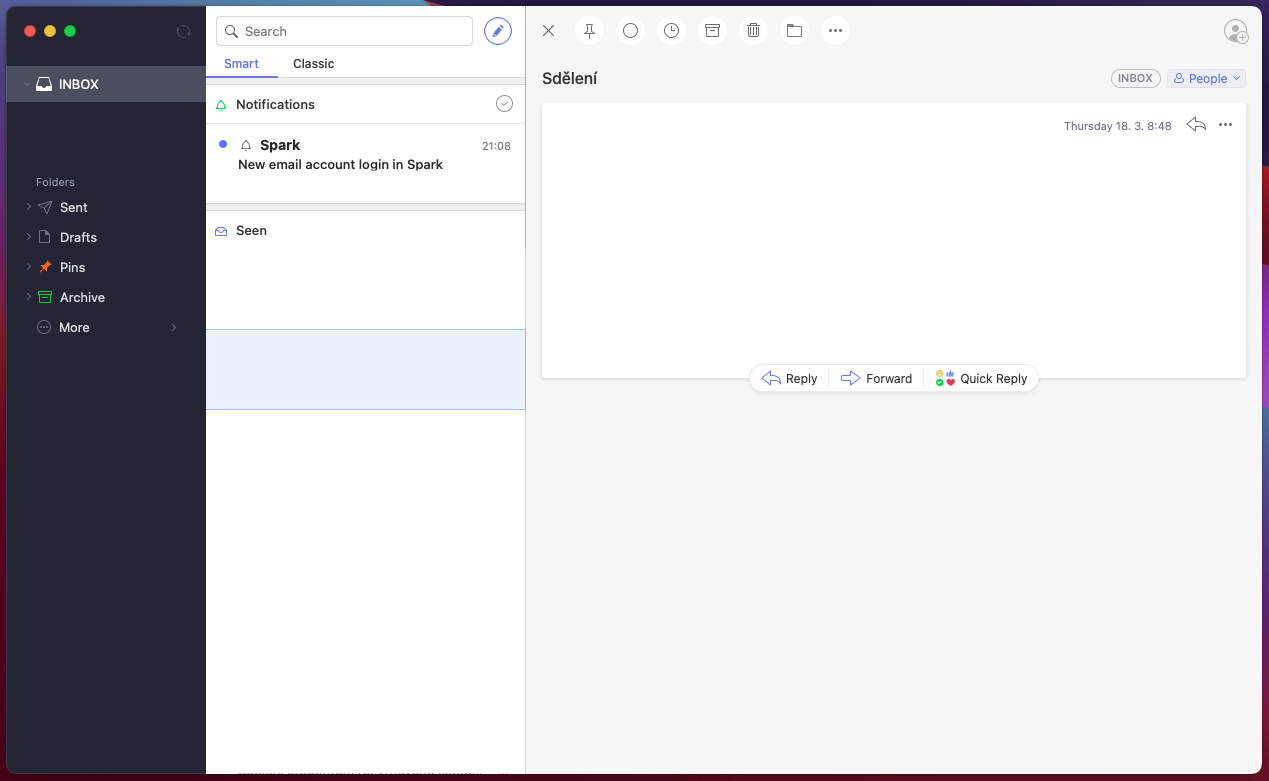Delete the email using the trash icon
The image size is (1269, 781).
[x=753, y=31]
